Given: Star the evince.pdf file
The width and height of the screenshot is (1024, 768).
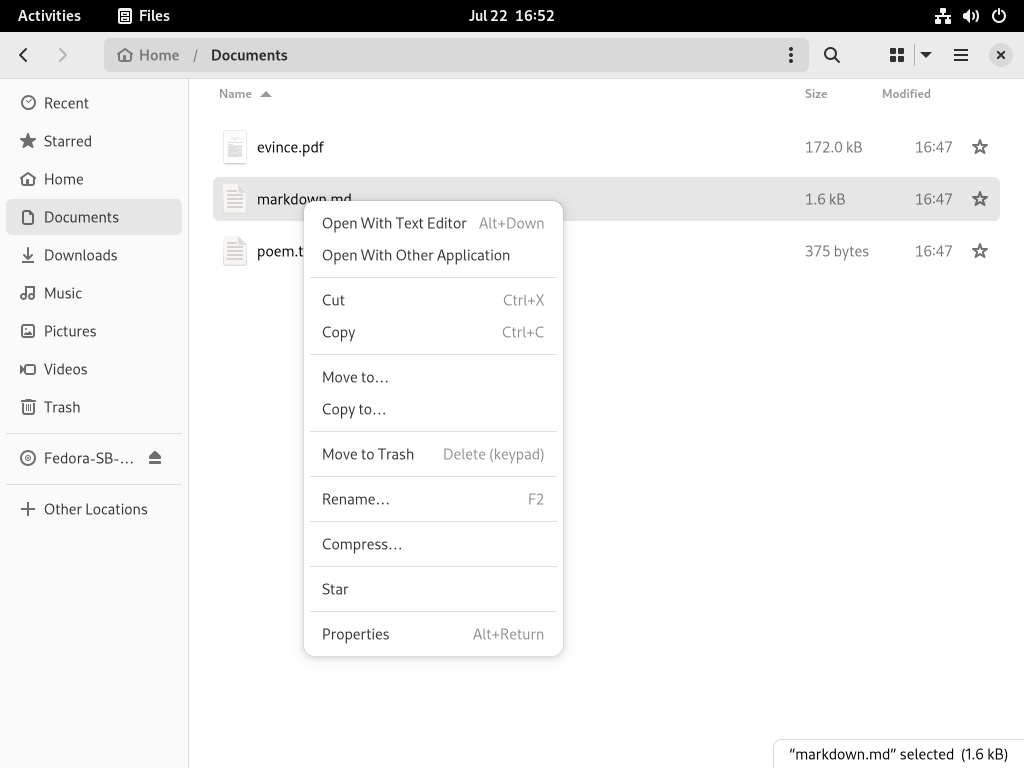Looking at the screenshot, I should [x=980, y=147].
